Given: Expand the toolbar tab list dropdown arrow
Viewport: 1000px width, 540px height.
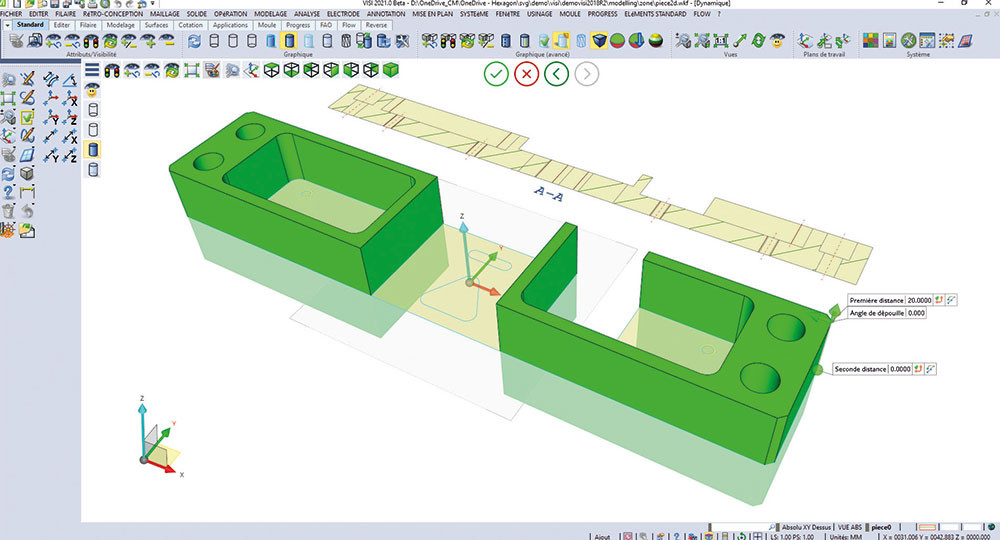Looking at the screenshot, I should (x=7, y=26).
